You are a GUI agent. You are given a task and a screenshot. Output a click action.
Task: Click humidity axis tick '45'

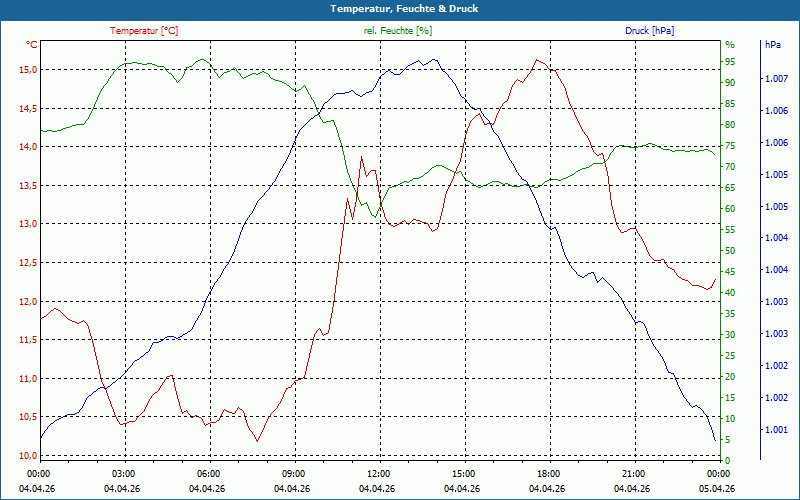tap(730, 271)
